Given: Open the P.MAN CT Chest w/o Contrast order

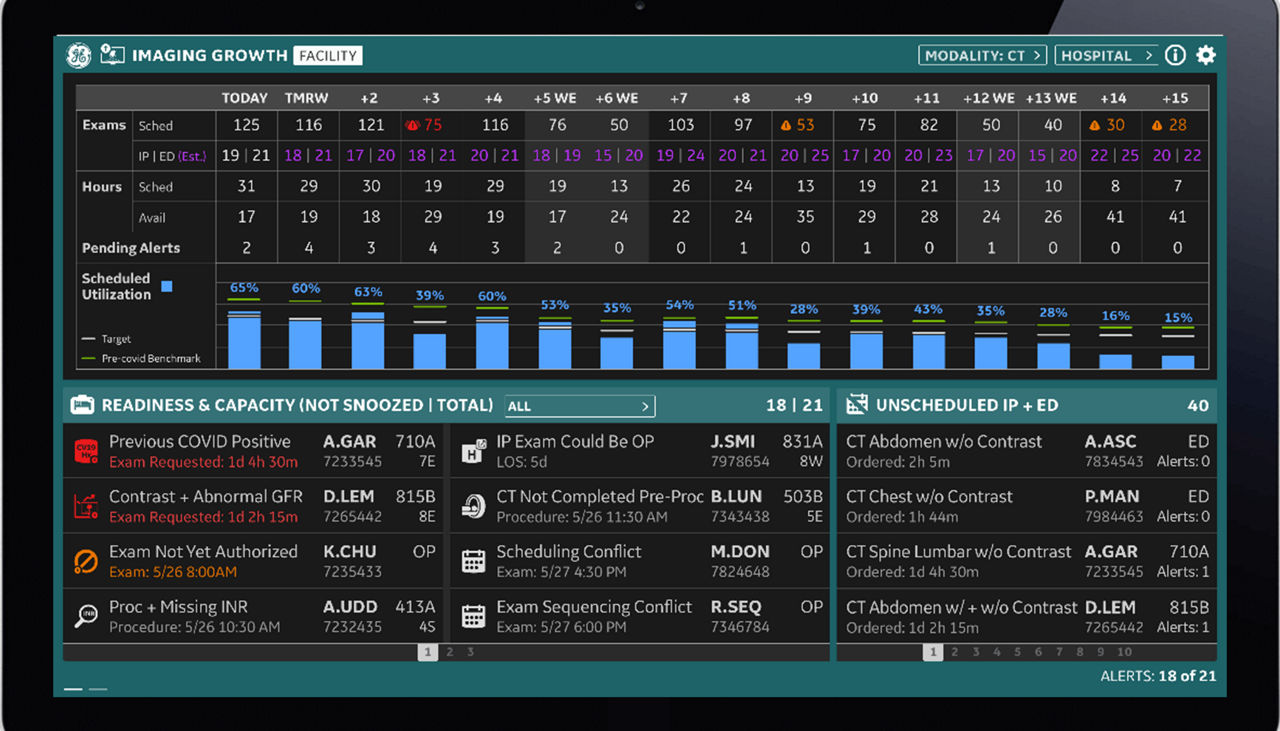Looking at the screenshot, I should [x=1027, y=506].
